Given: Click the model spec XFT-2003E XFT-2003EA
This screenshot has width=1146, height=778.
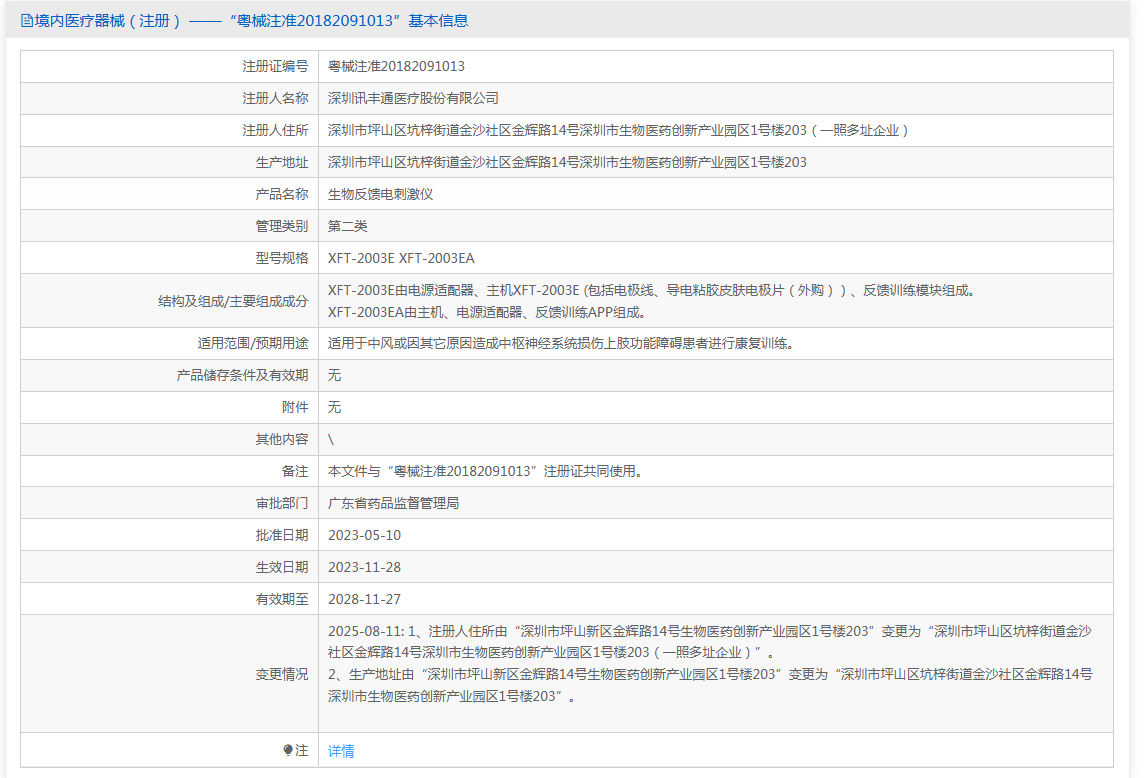Looking at the screenshot, I should point(401,258).
